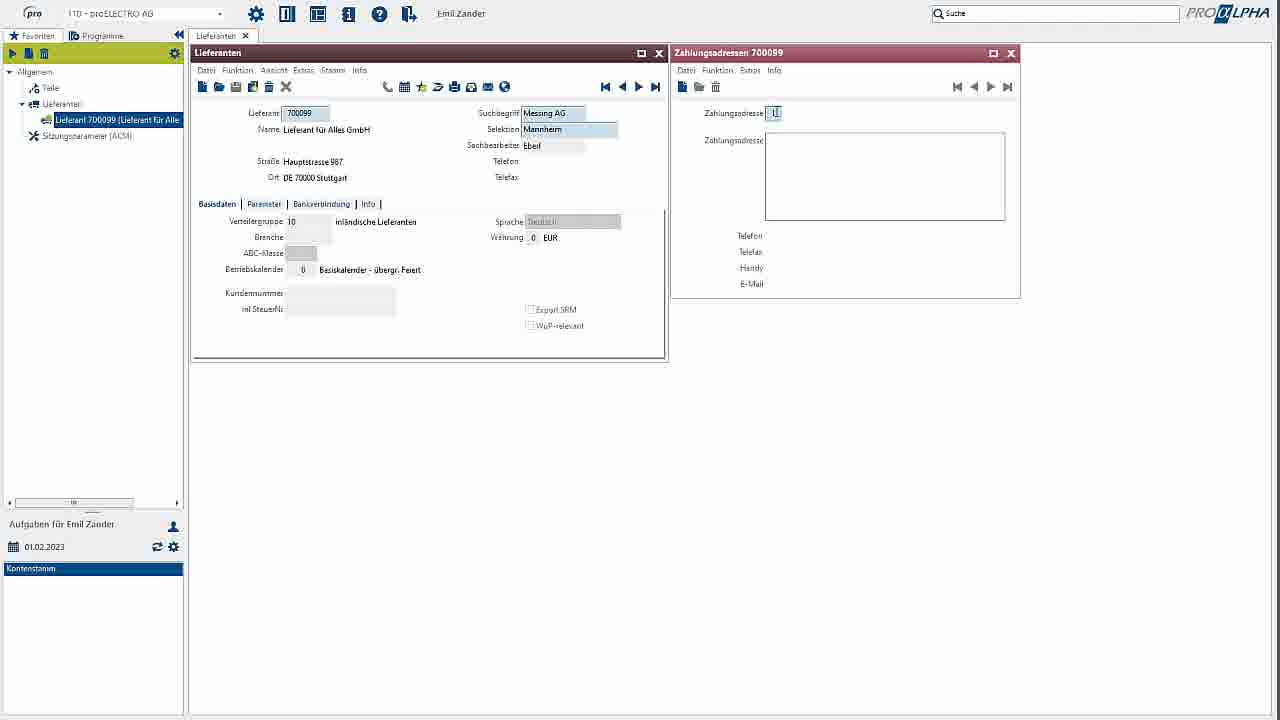Click the Suchbegriff field Messing AG
1280x720 pixels.
[x=553, y=114]
